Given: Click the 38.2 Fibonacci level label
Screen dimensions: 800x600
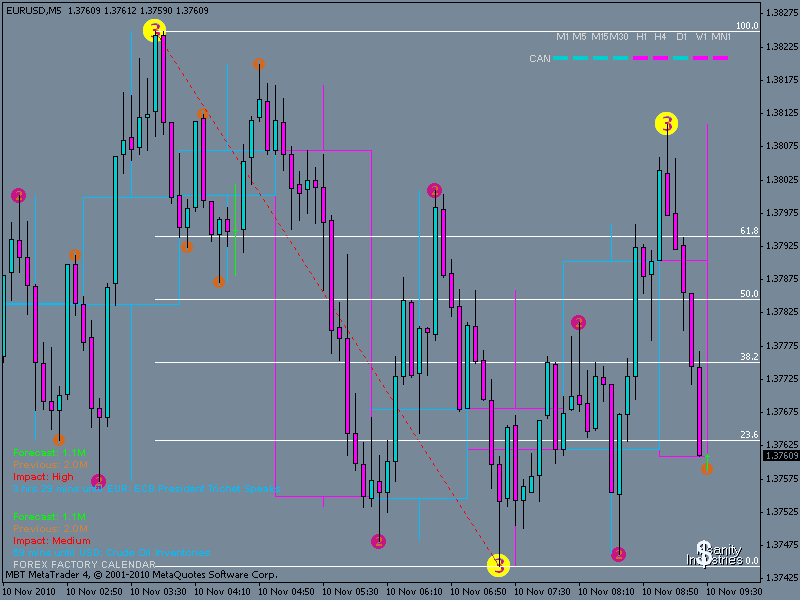Looking at the screenshot, I should click(749, 357).
